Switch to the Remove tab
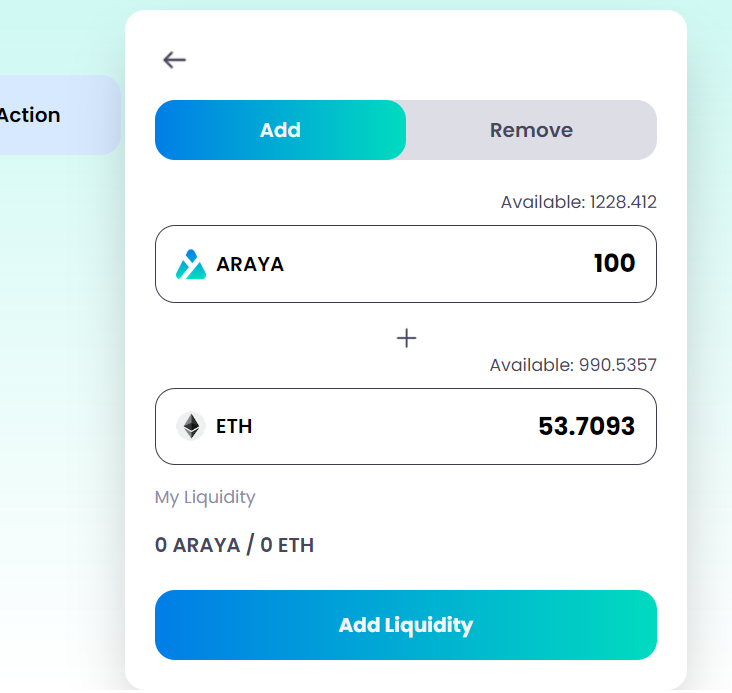Image resolution: width=732 pixels, height=693 pixels. (531, 130)
